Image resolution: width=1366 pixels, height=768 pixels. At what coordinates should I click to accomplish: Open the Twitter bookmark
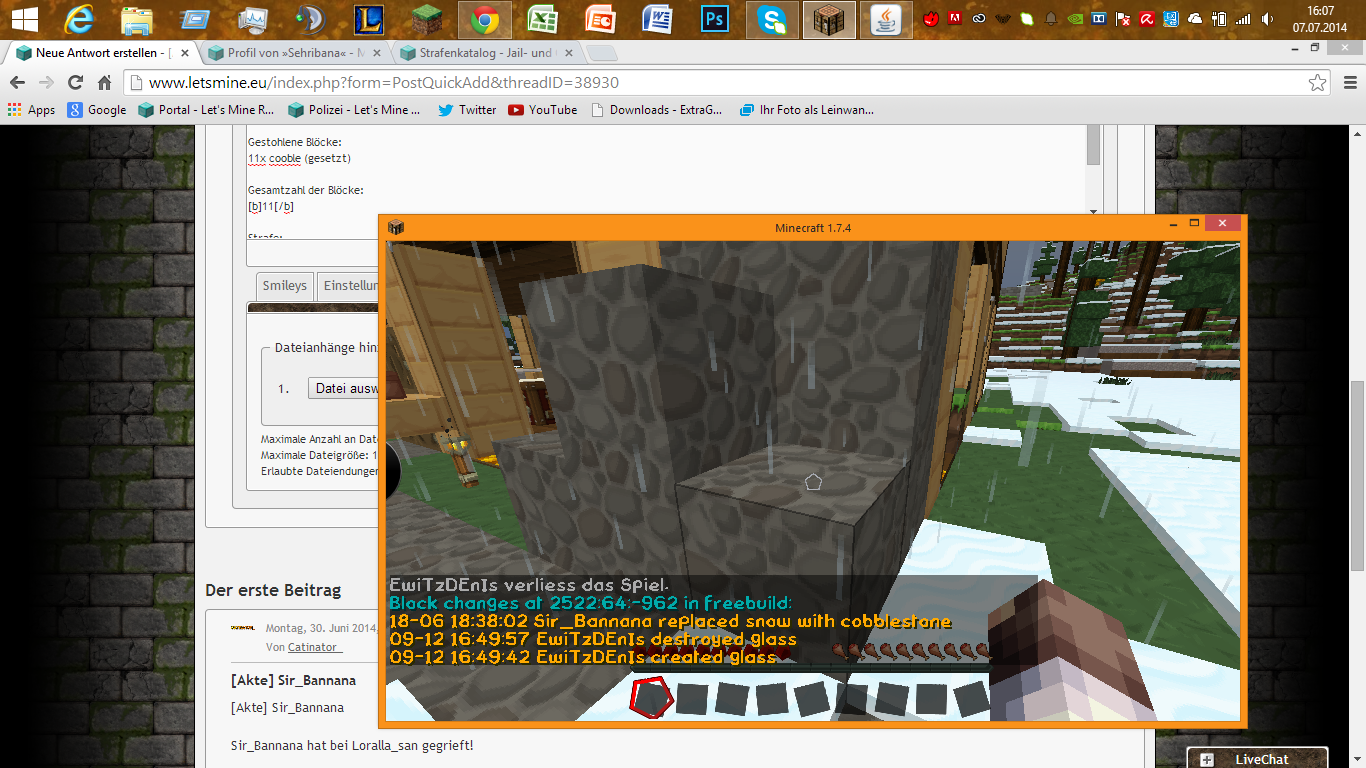click(467, 110)
